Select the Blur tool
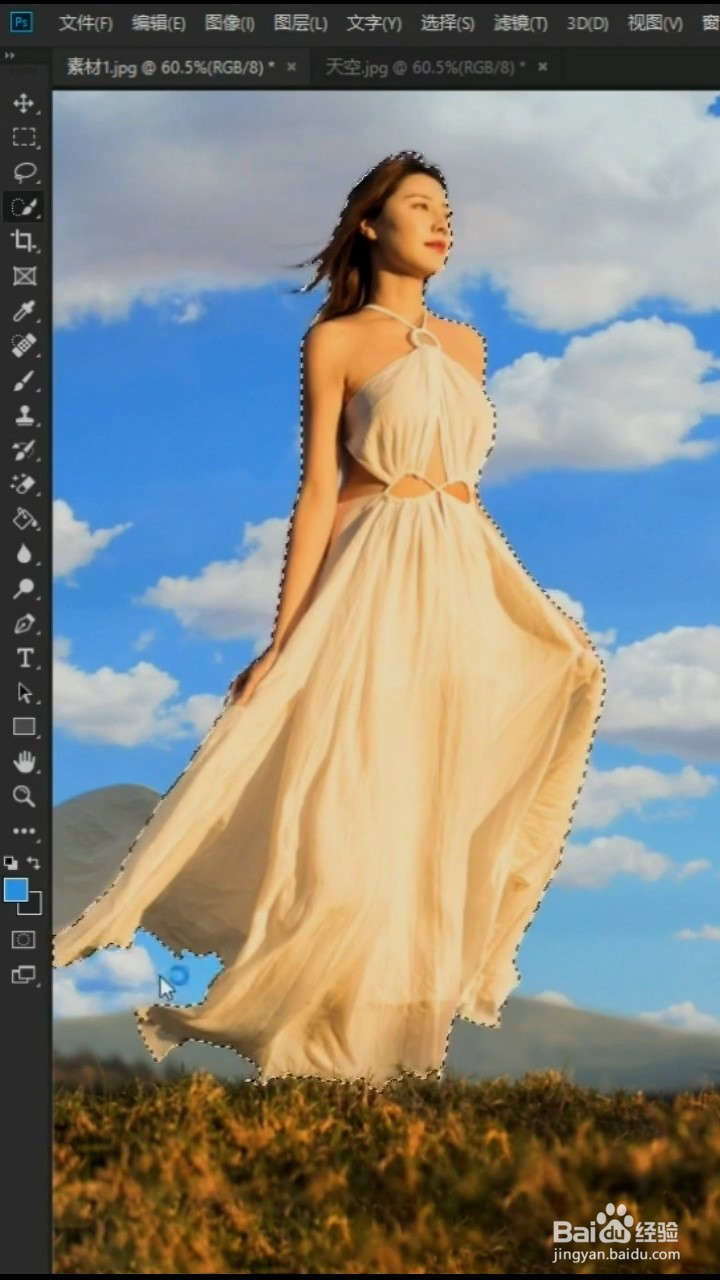 24,554
